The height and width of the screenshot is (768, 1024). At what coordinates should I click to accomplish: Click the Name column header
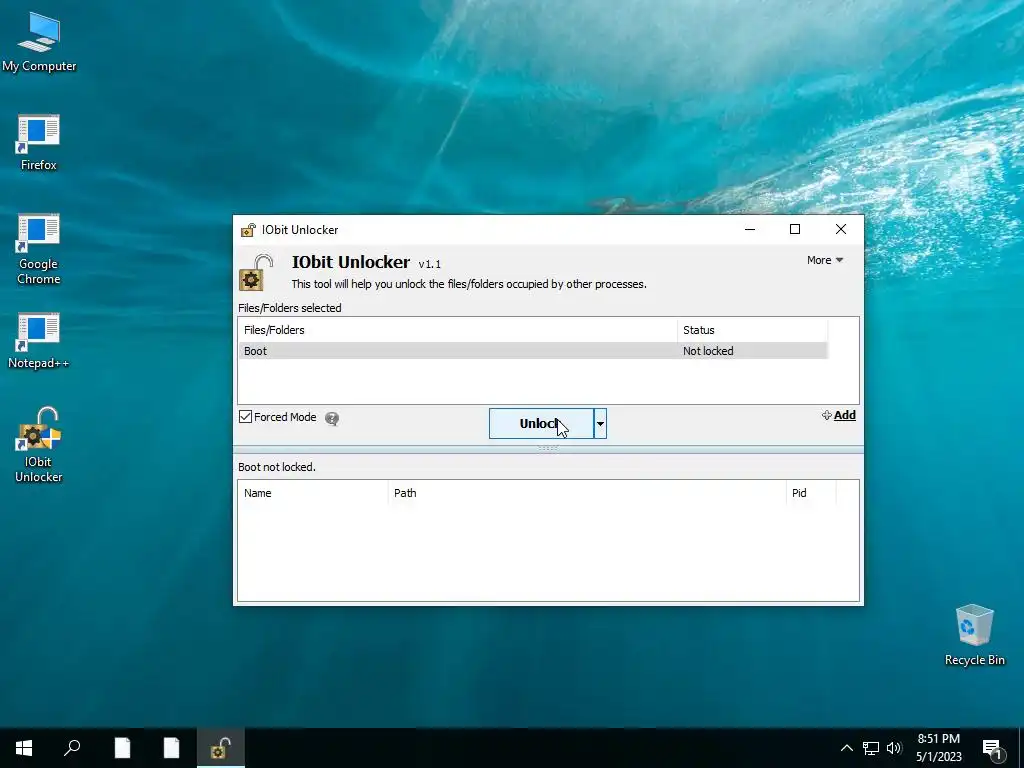[313, 493]
